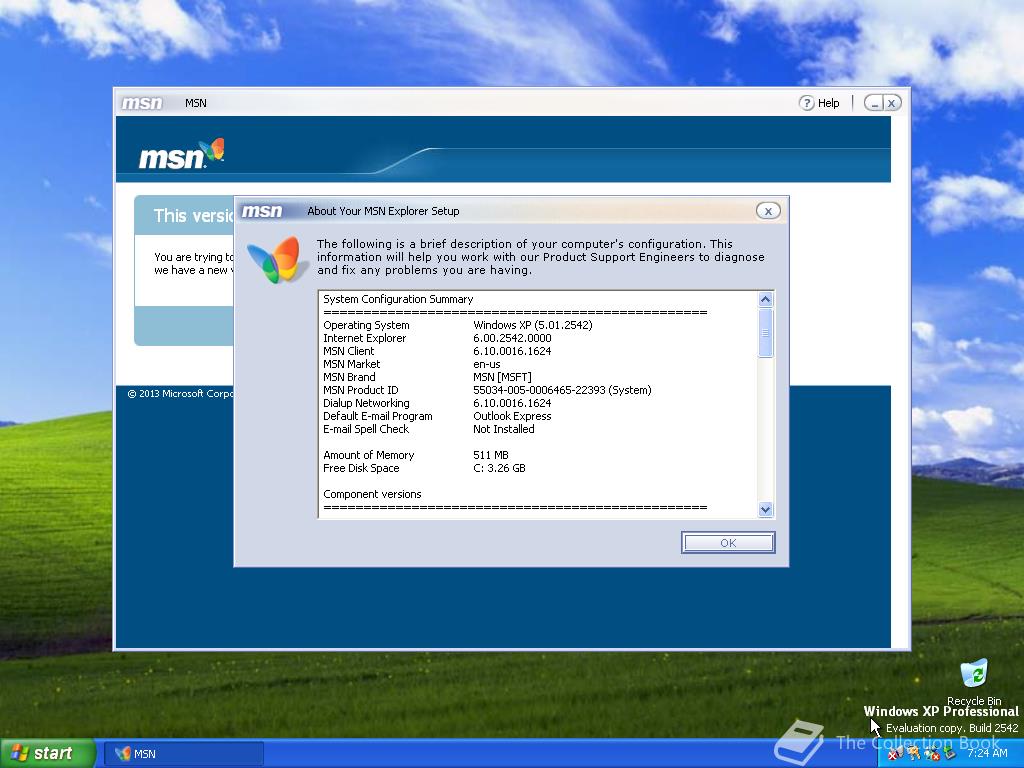Select the Amount of Memory label

(368, 455)
